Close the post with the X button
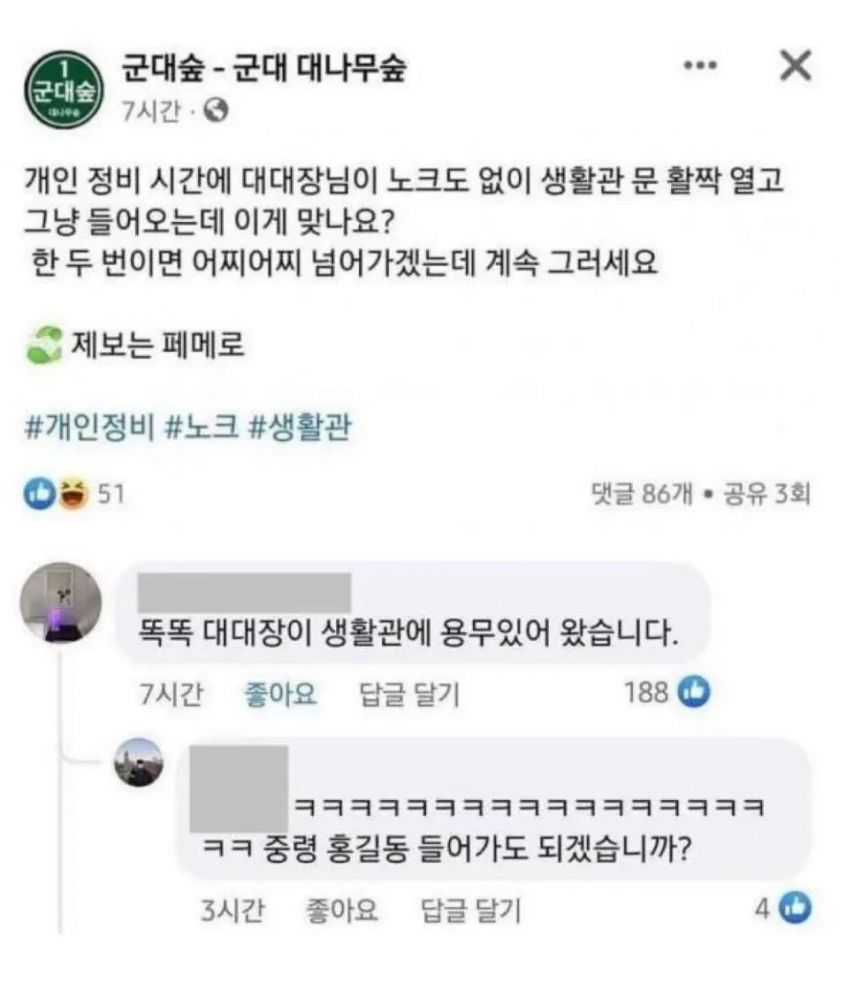The image size is (854, 998). pyautogui.click(x=795, y=66)
